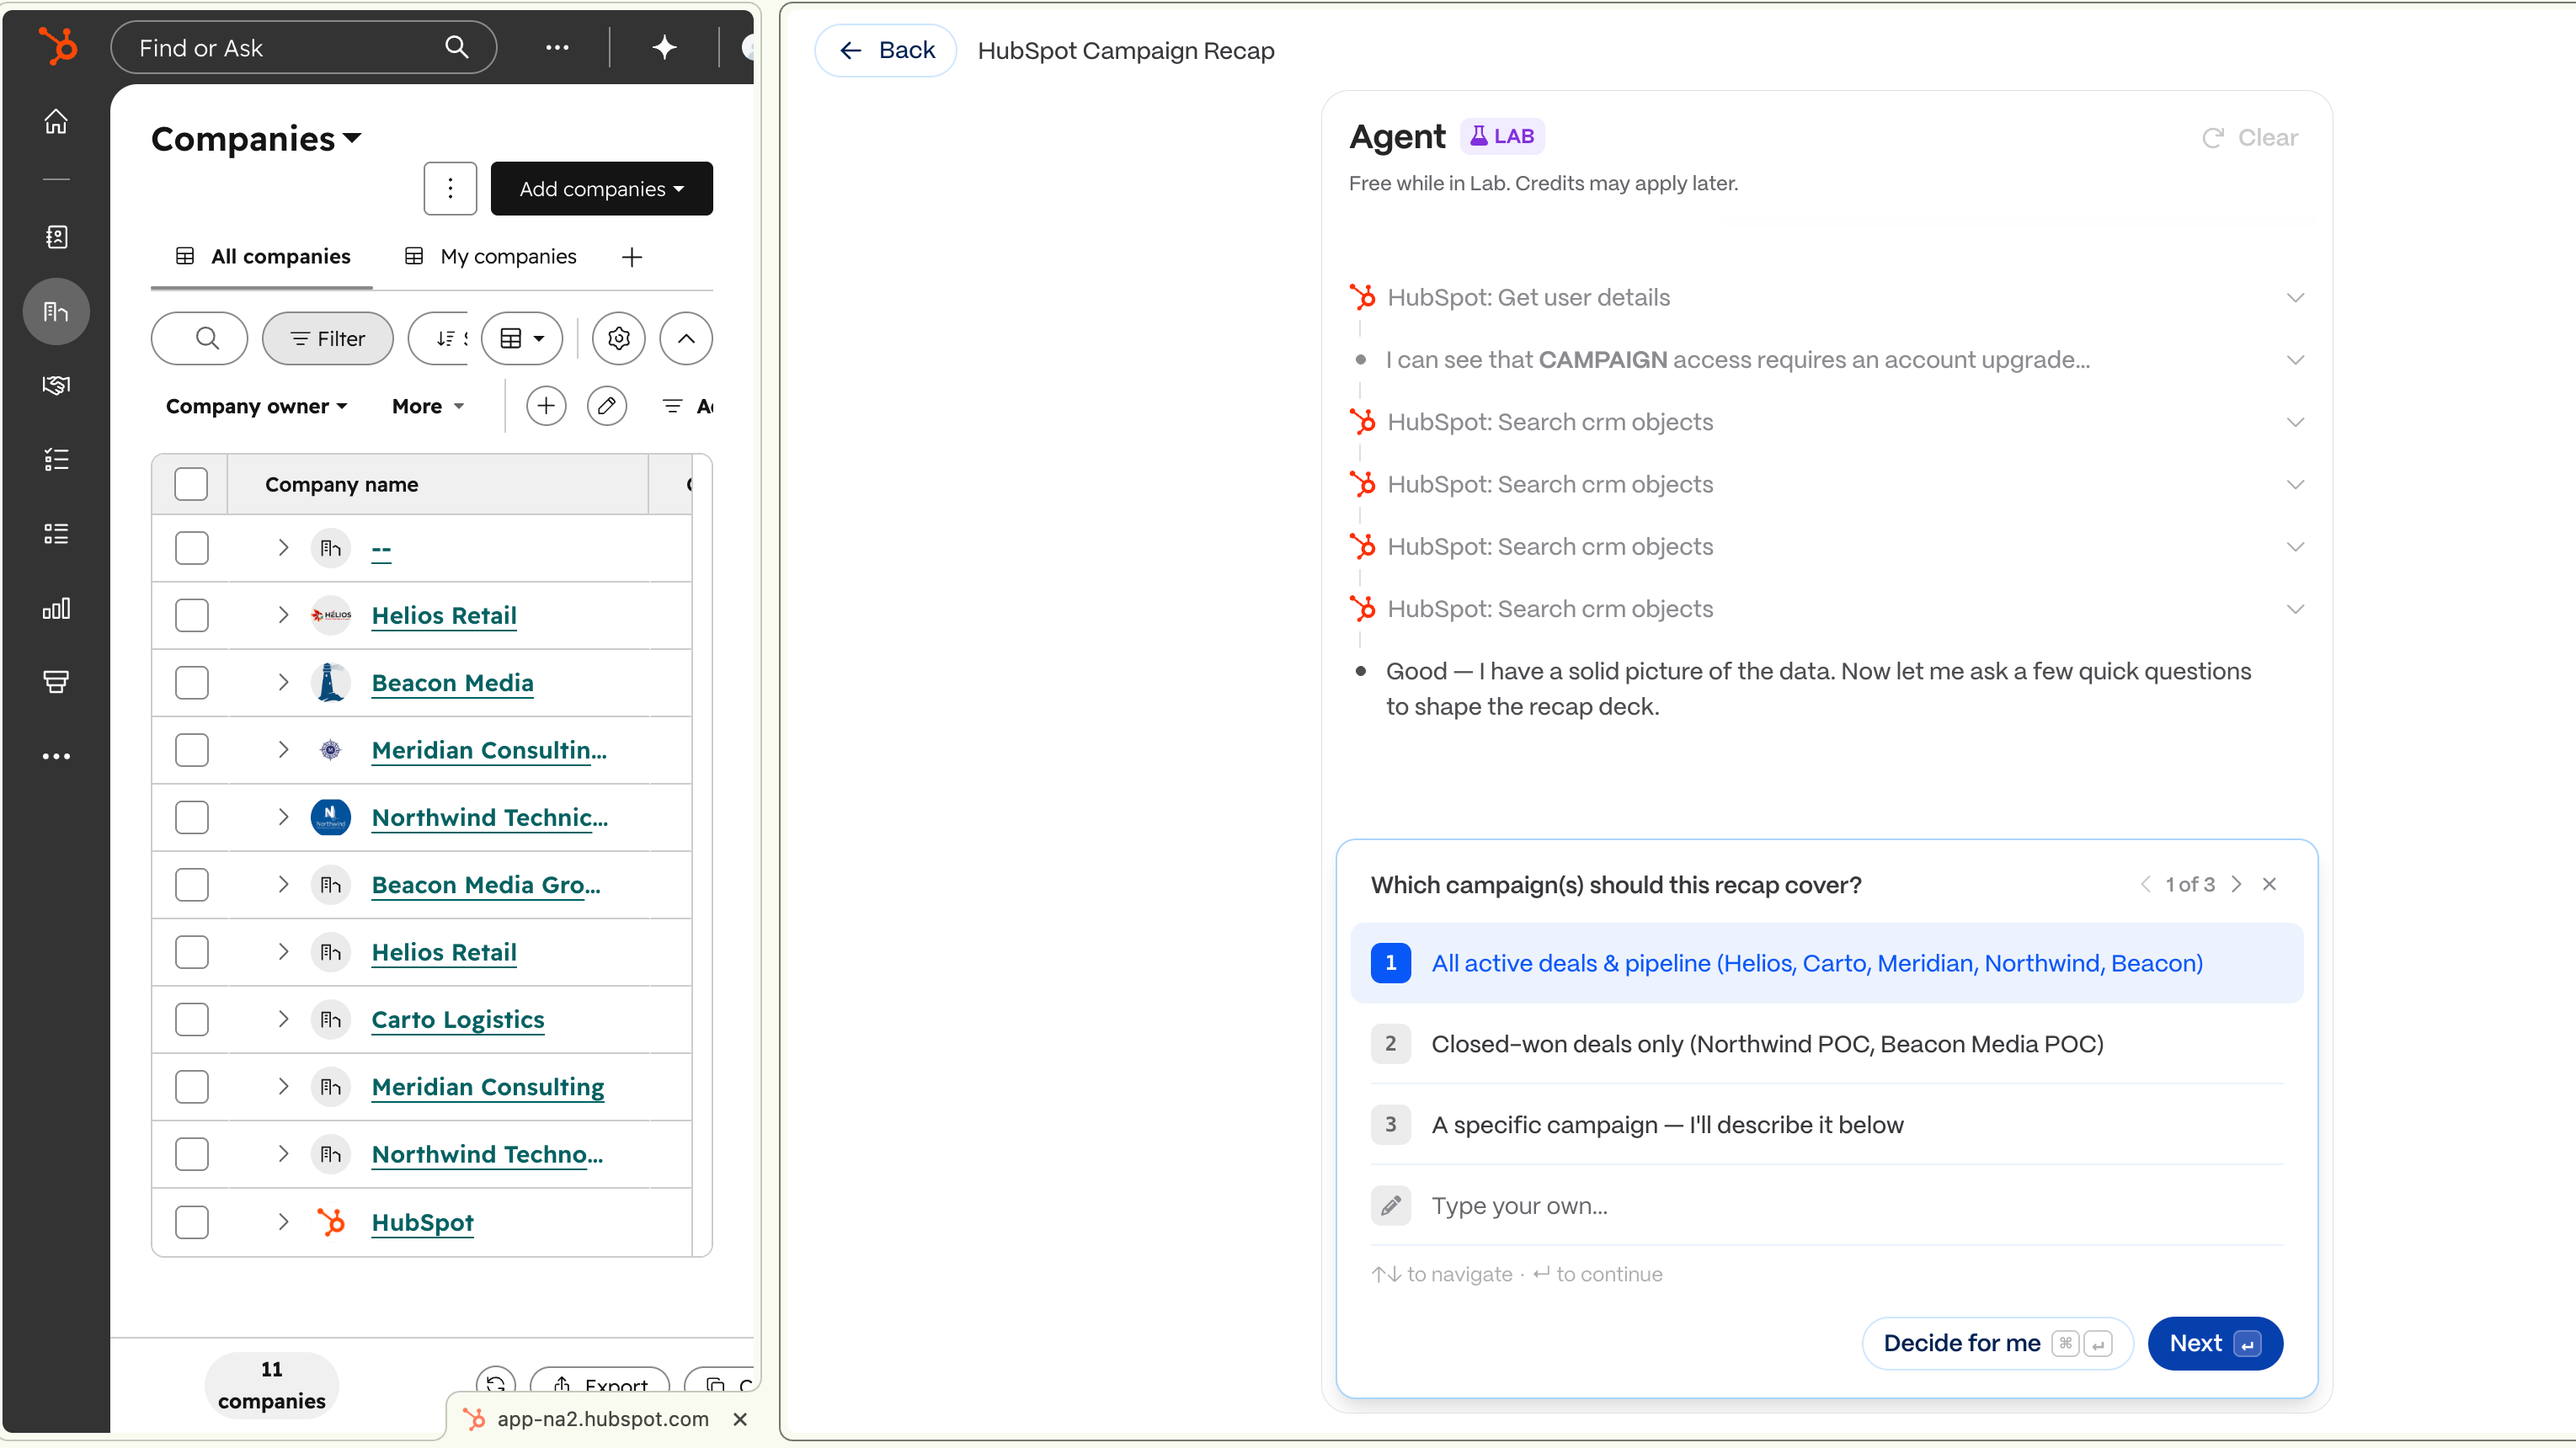
Task: Click the Back button
Action: [x=886, y=50]
